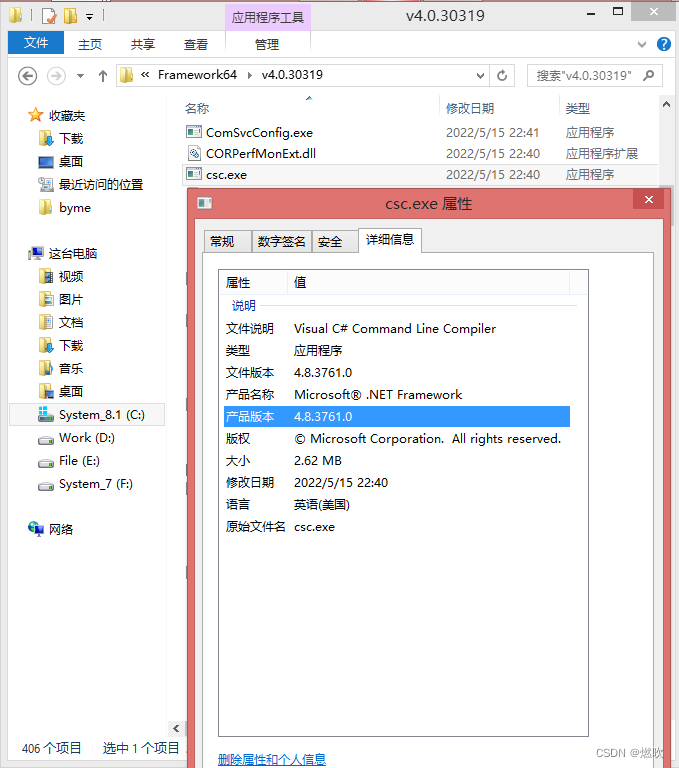Click the file list scroll-up arrow
Viewport: 679px width, 768px height.
(x=666, y=104)
